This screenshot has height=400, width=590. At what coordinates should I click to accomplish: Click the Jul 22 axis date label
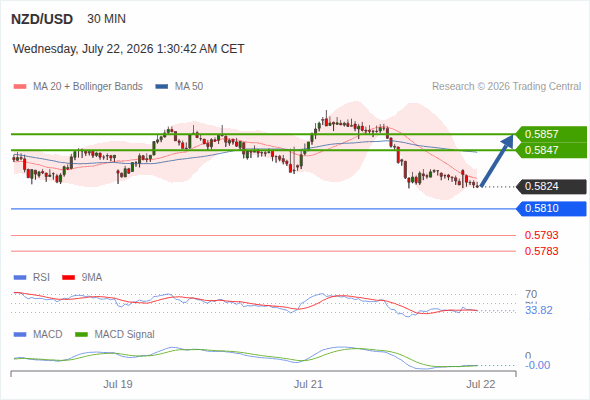(x=481, y=384)
